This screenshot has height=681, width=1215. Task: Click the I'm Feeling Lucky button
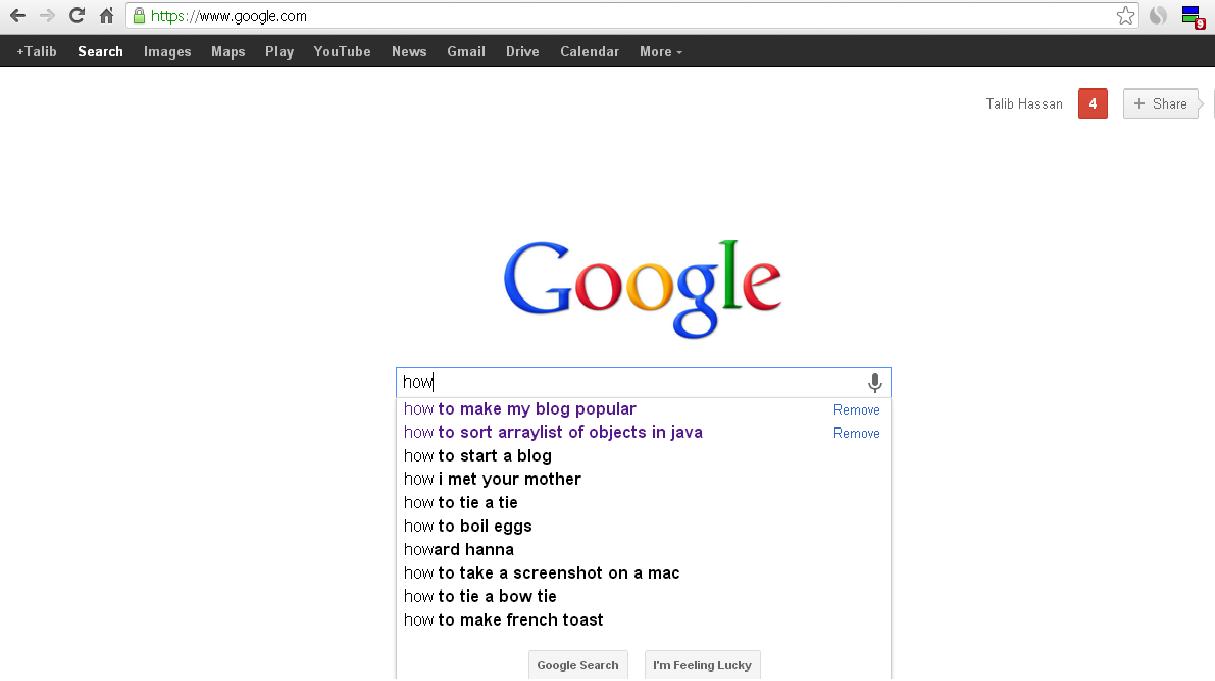click(702, 664)
